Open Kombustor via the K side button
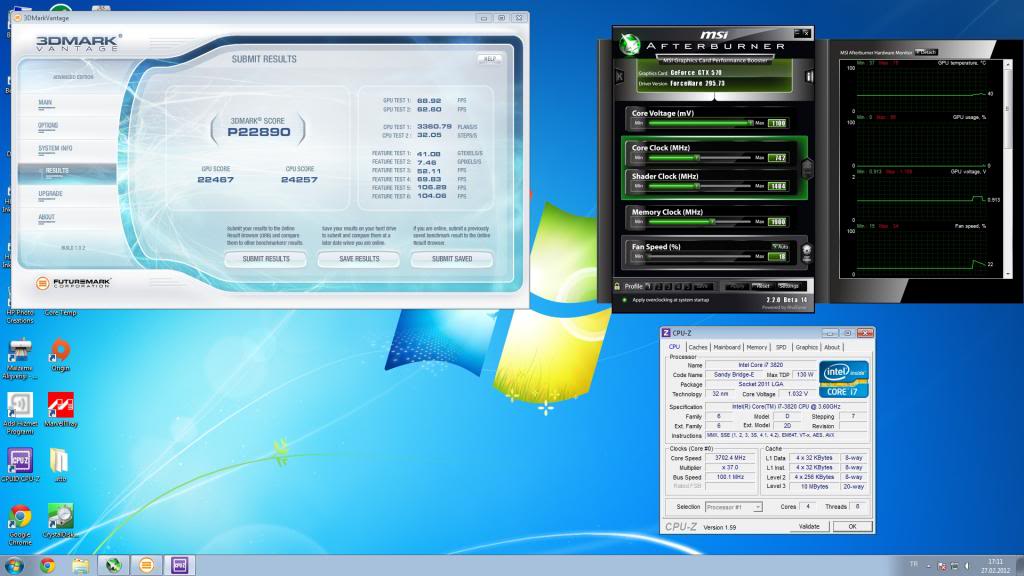This screenshot has height=576, width=1024. point(620,76)
